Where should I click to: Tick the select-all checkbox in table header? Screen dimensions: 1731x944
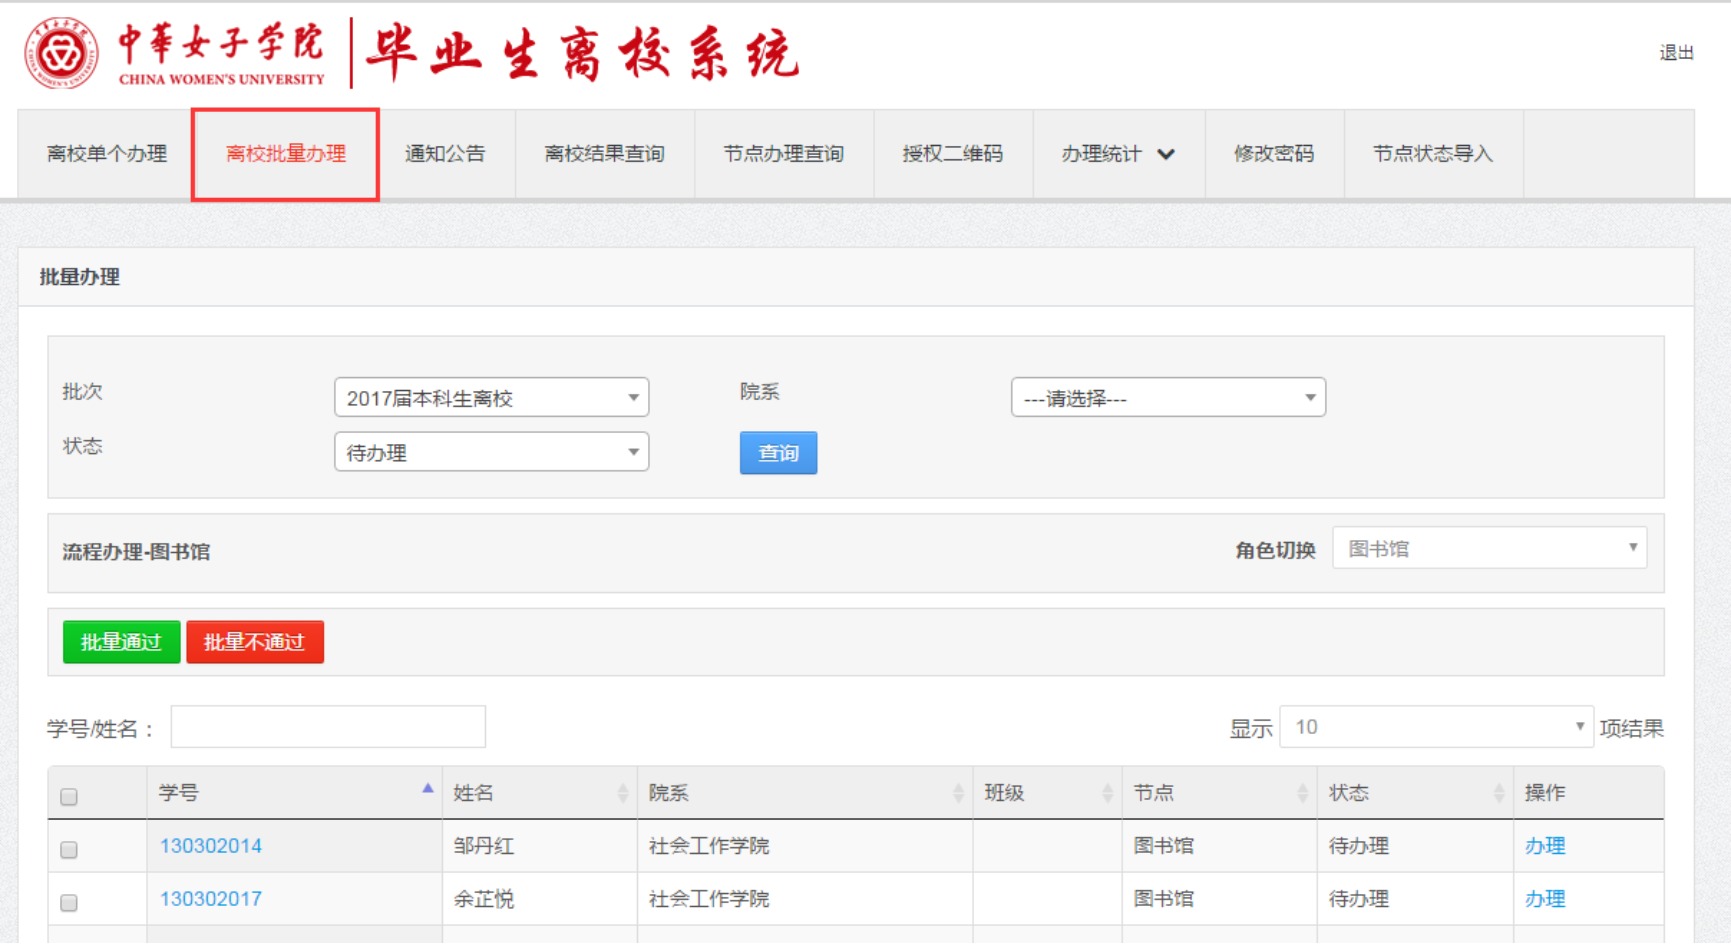pos(69,797)
